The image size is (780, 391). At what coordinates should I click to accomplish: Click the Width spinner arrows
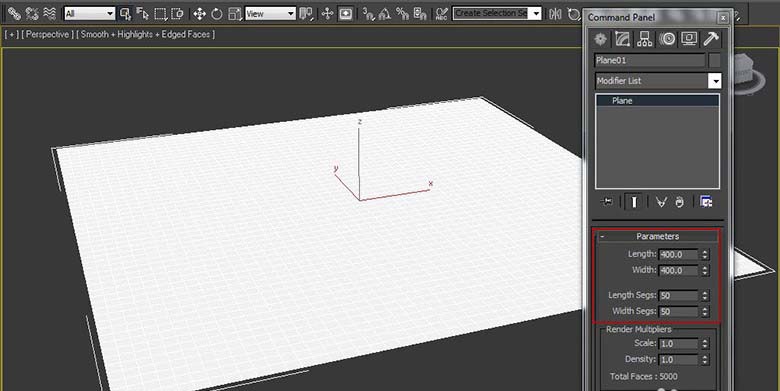point(704,271)
